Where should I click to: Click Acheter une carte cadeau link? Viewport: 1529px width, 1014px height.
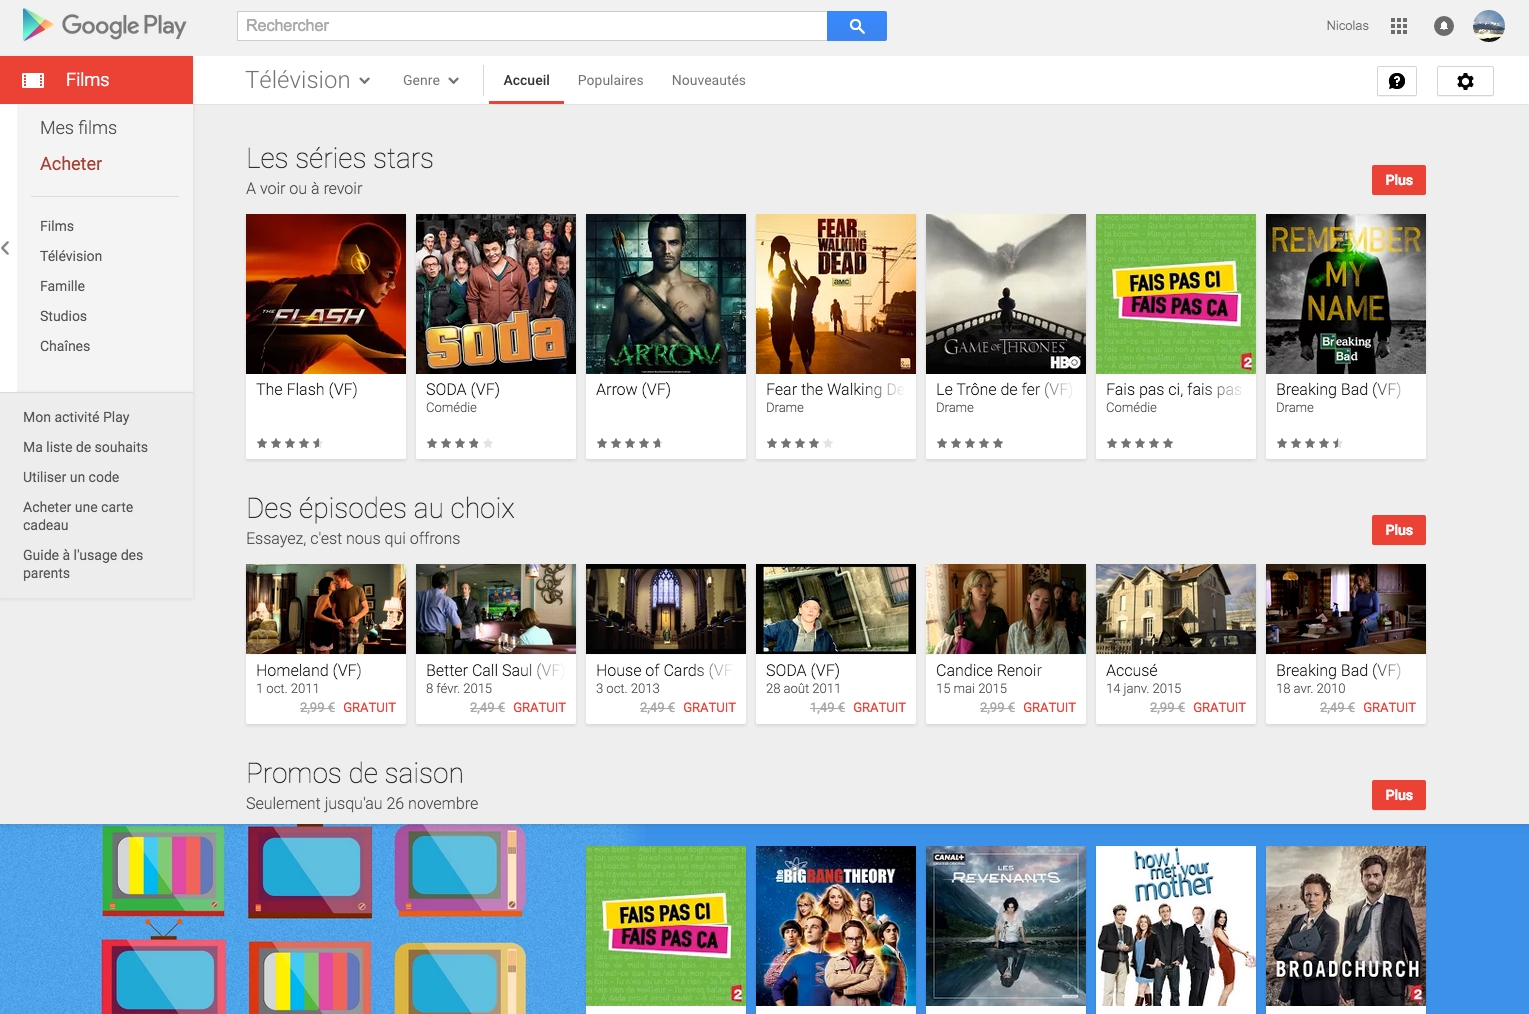click(78, 516)
